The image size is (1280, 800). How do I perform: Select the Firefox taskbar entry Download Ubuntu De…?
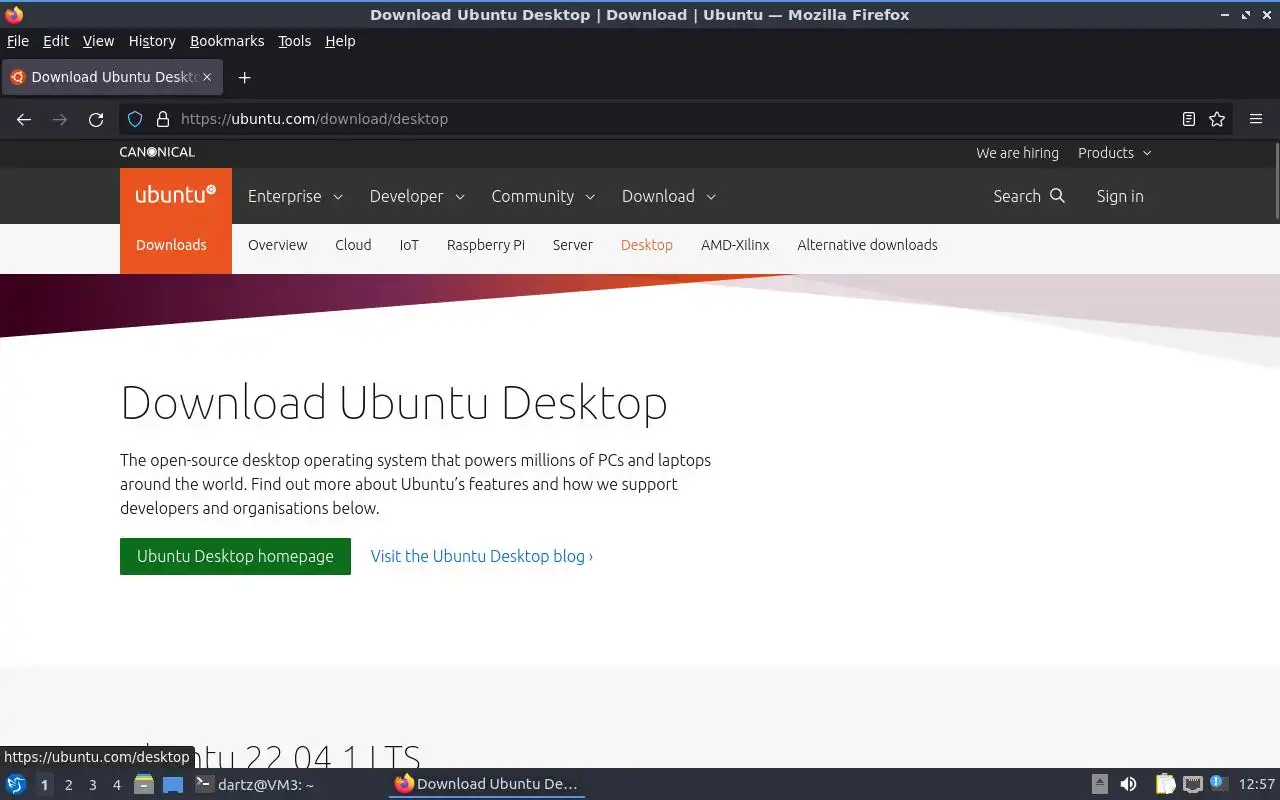486,785
